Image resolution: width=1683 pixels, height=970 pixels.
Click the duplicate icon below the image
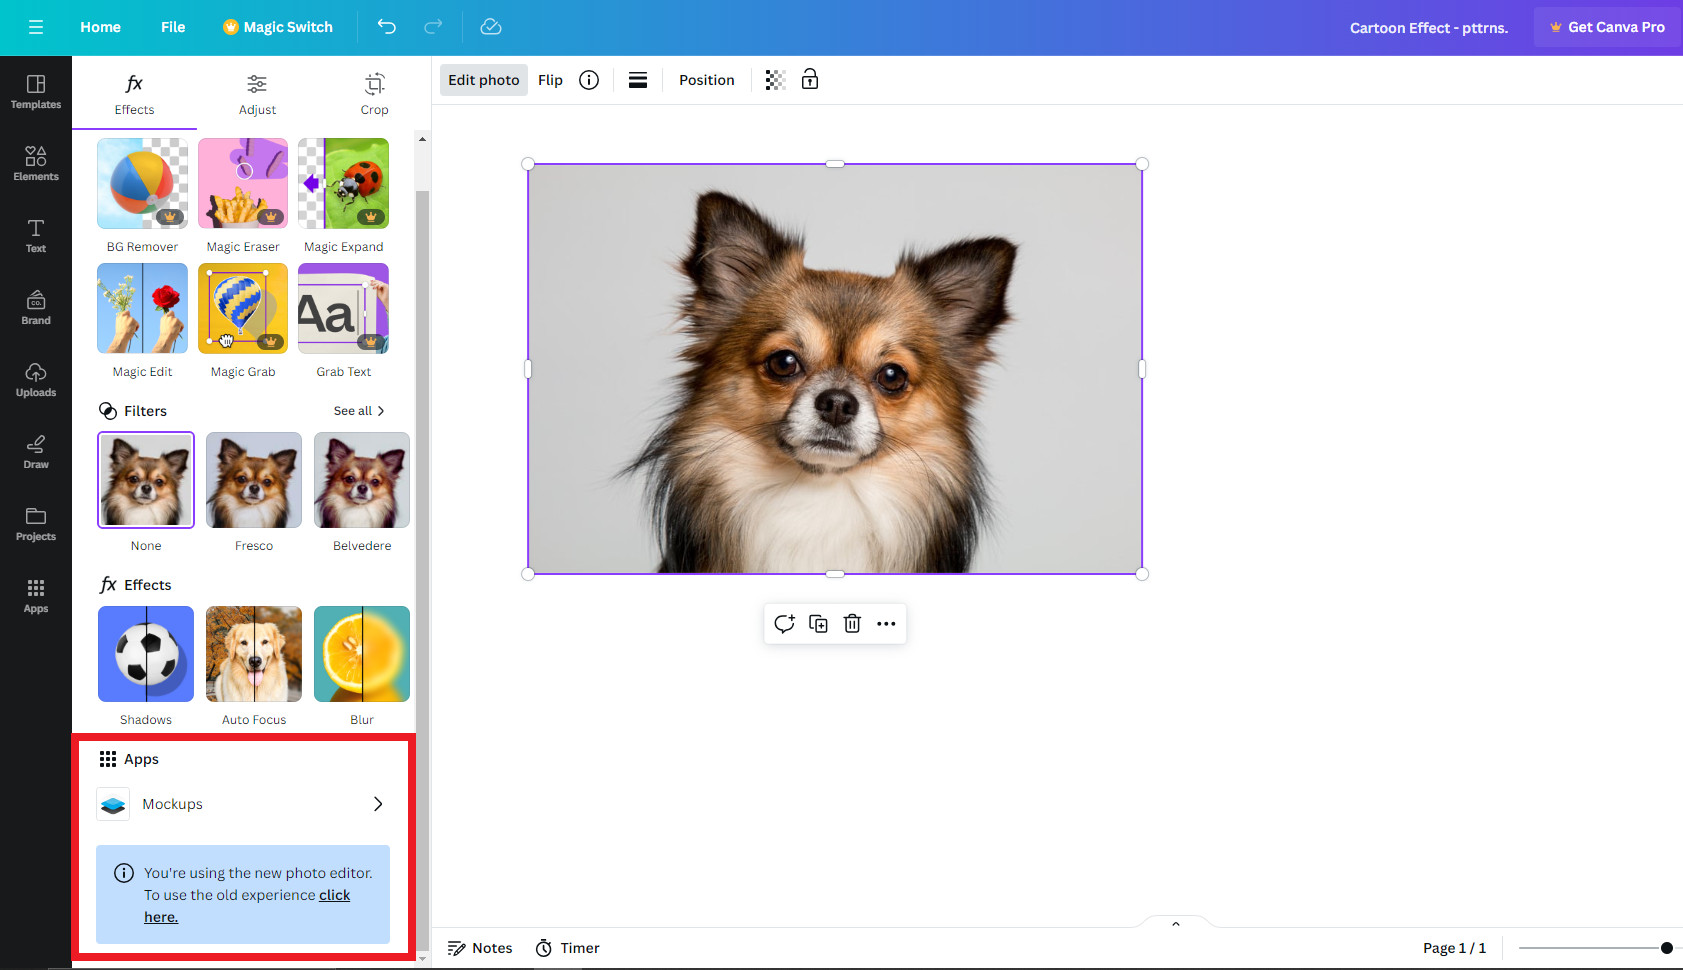pos(818,624)
